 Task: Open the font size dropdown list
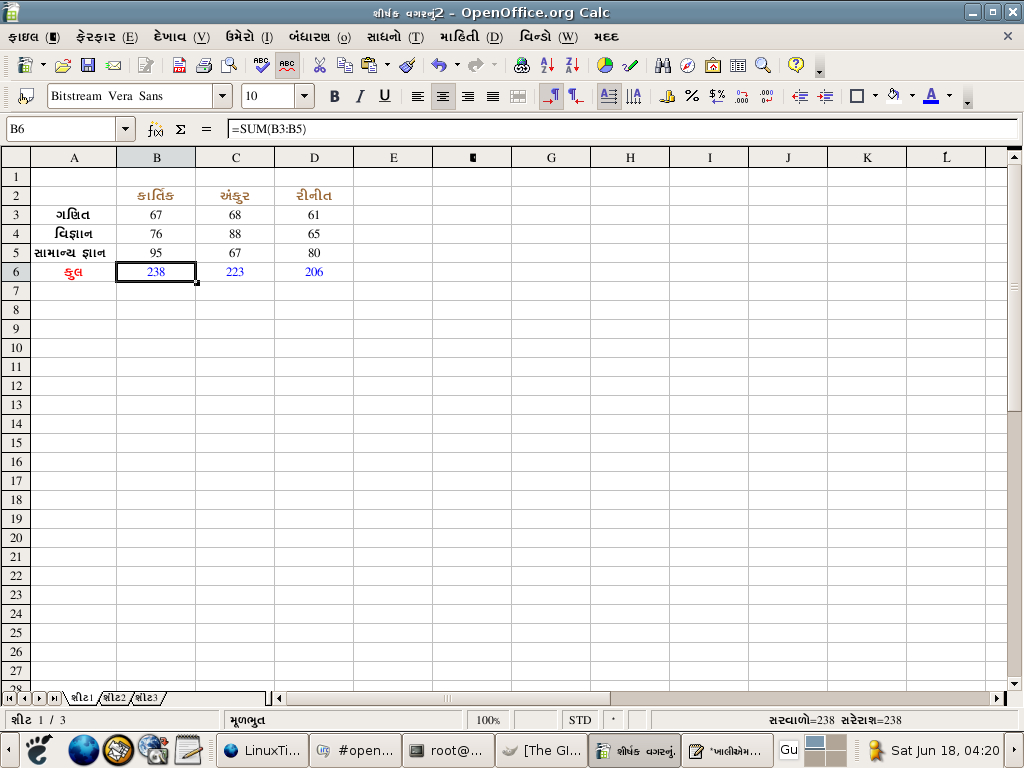304,96
